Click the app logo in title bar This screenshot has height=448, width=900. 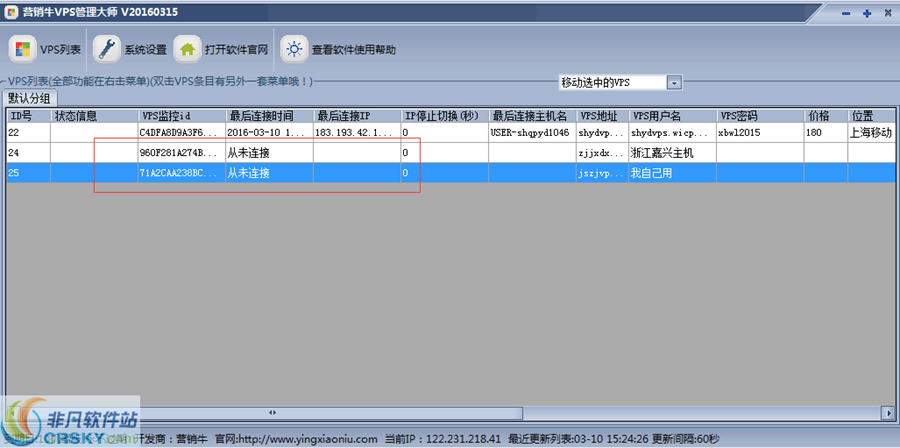pyautogui.click(x=11, y=11)
